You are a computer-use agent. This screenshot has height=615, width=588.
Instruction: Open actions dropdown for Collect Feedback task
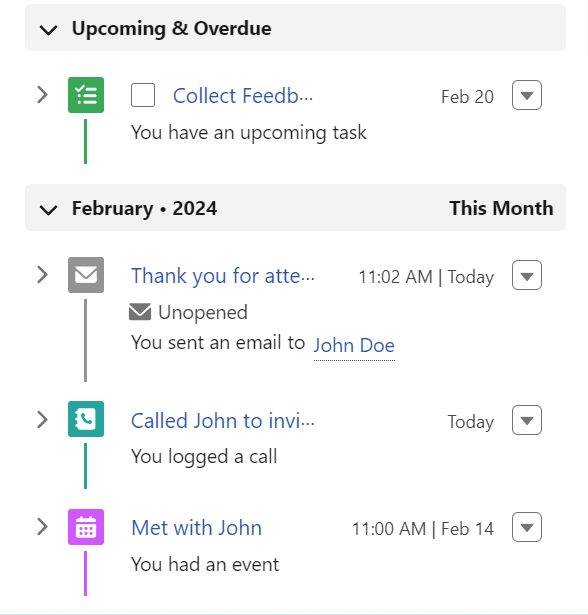[x=527, y=95]
